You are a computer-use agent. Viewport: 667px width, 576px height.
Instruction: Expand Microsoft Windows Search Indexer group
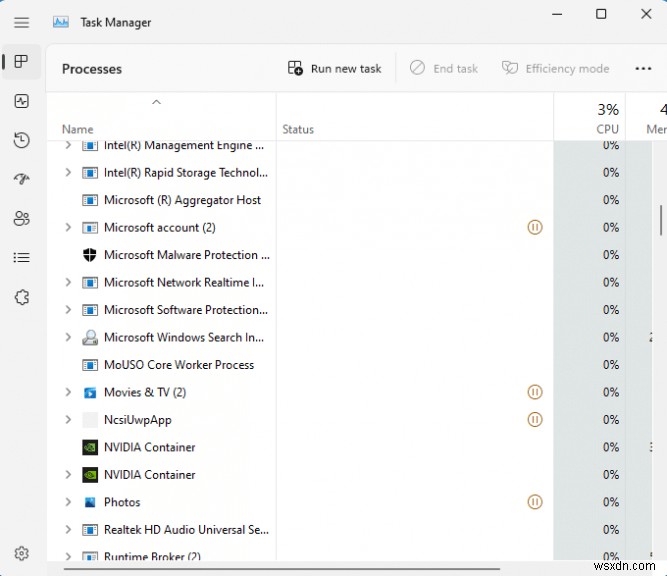68,337
